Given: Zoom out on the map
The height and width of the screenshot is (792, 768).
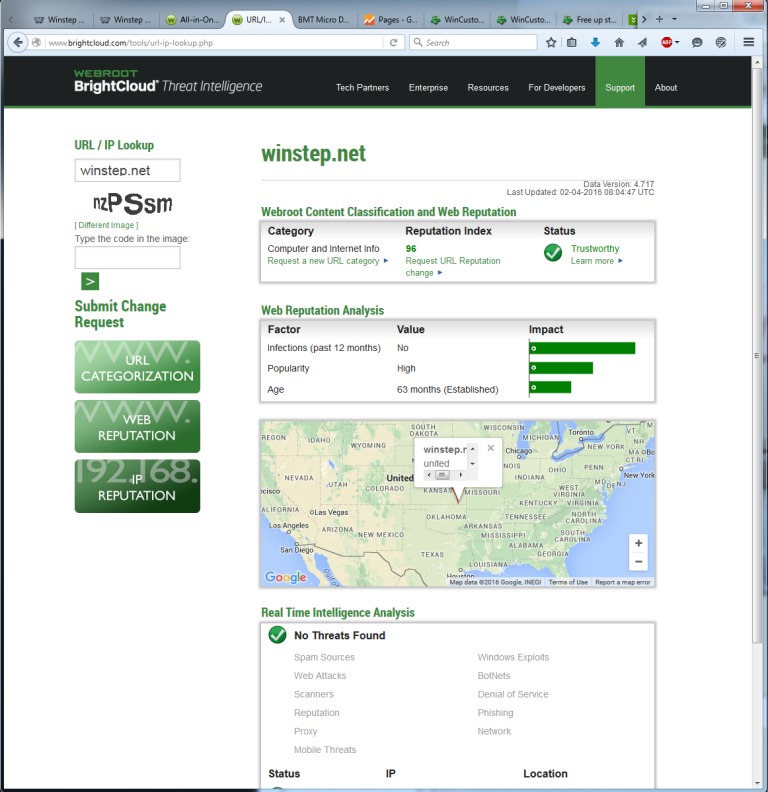Looking at the screenshot, I should coord(639,561).
